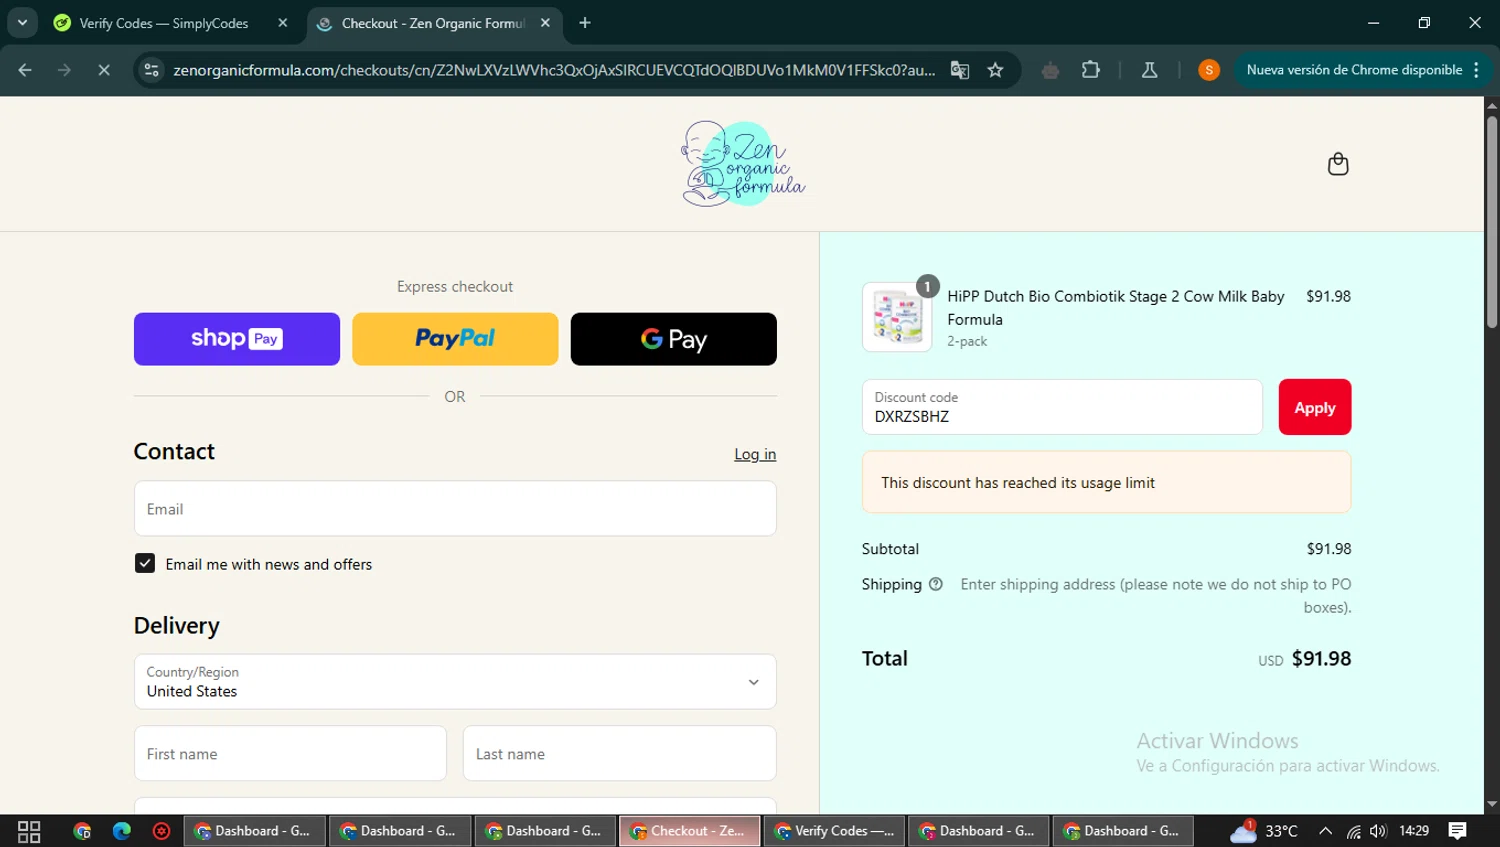Open the Extensions puzzle icon
The height and width of the screenshot is (847, 1500).
tap(1091, 70)
